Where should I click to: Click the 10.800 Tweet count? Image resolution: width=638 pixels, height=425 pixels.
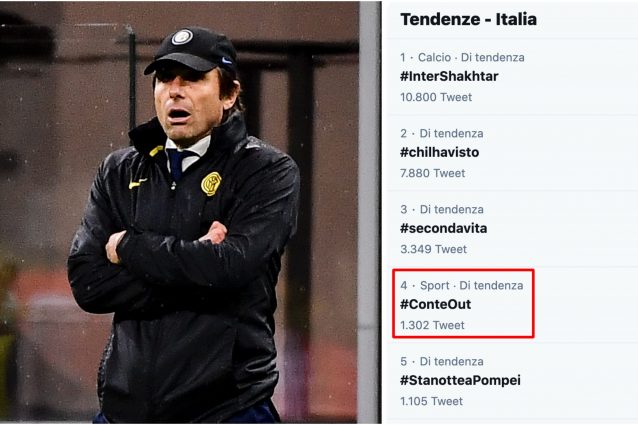[436, 97]
